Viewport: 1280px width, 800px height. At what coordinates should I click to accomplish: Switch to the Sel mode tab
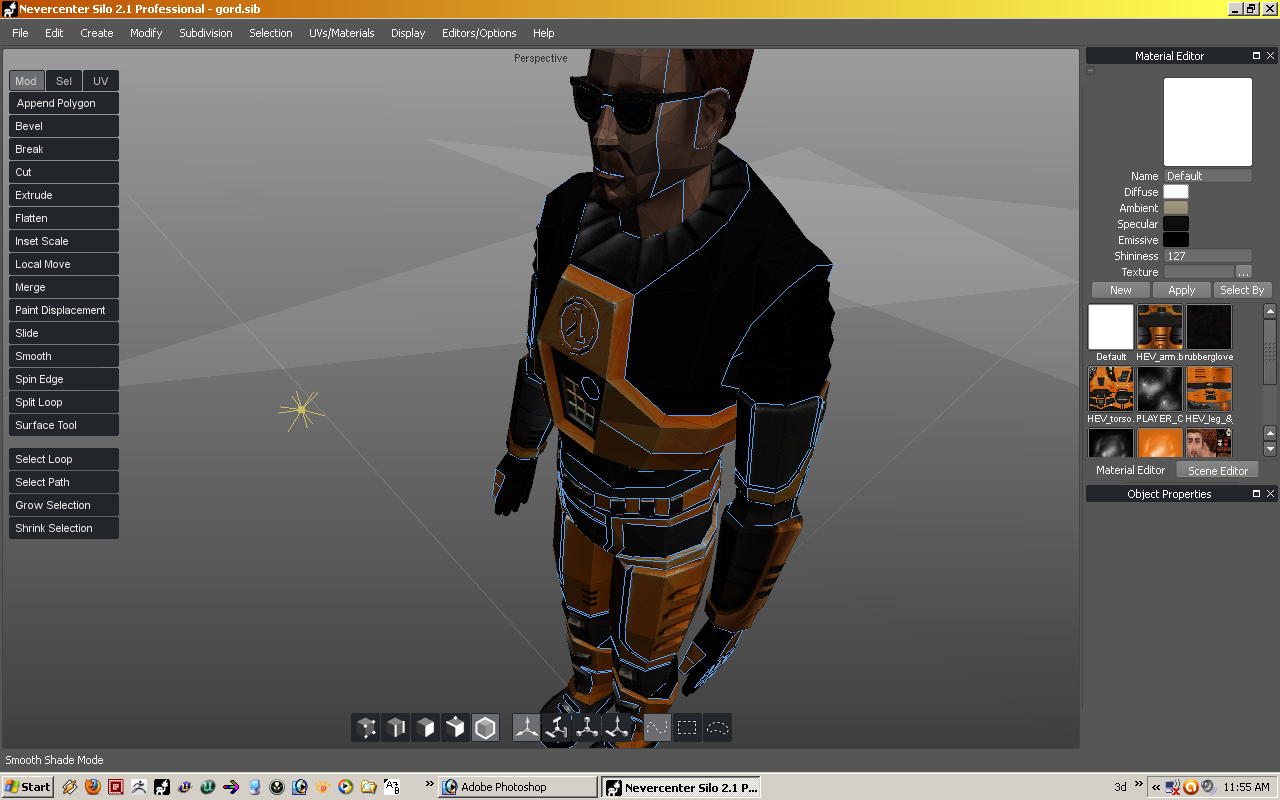click(x=63, y=80)
